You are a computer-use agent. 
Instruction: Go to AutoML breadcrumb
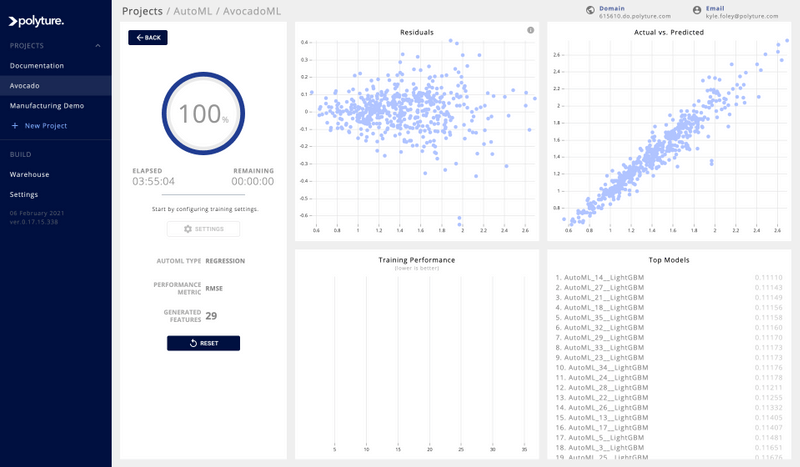[192, 11]
